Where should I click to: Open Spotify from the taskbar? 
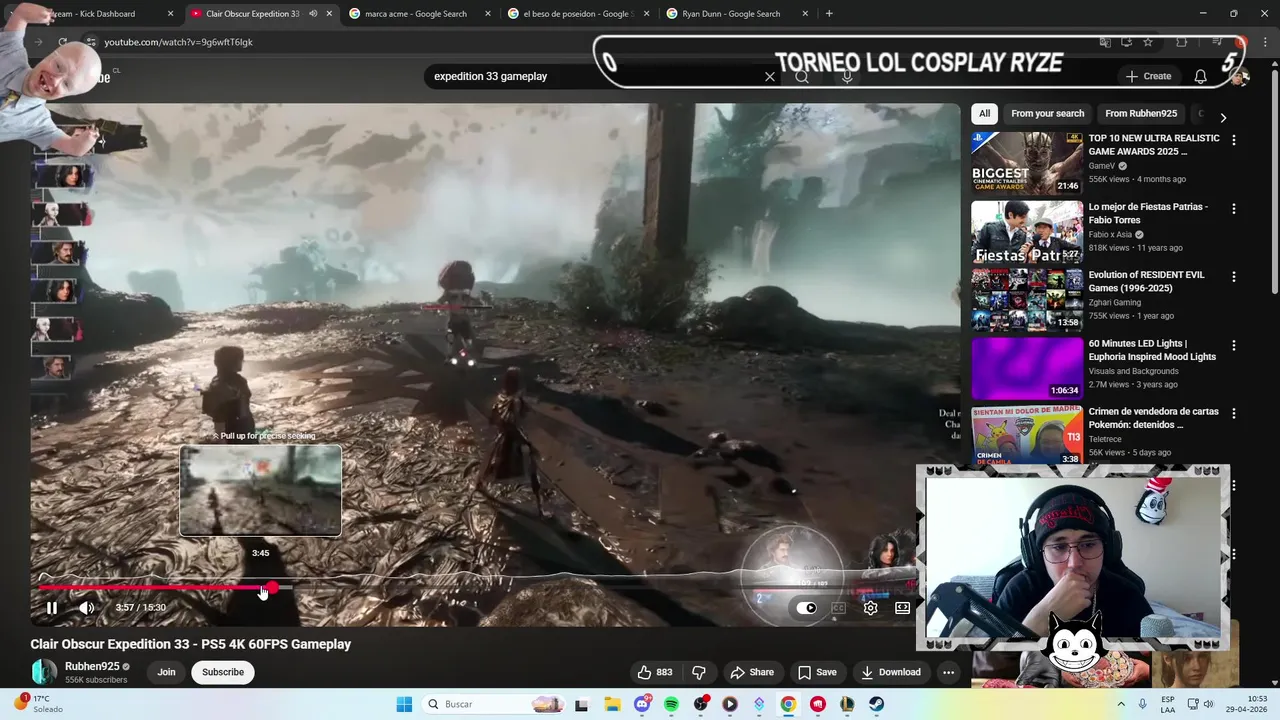pos(671,704)
